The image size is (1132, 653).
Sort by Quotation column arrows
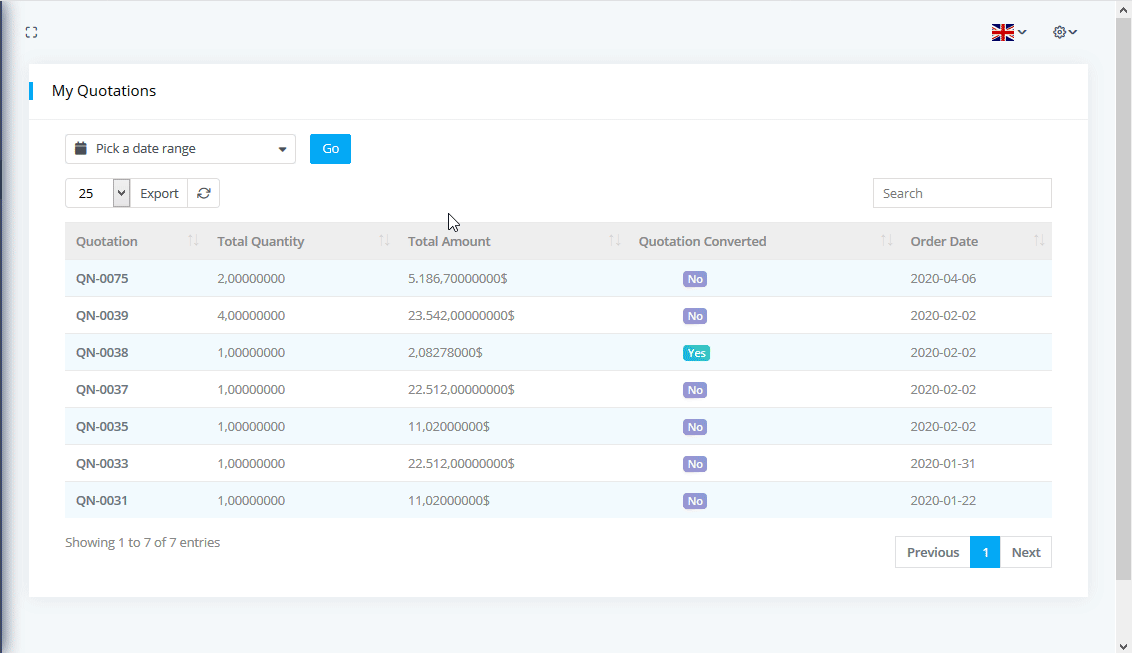tap(193, 241)
